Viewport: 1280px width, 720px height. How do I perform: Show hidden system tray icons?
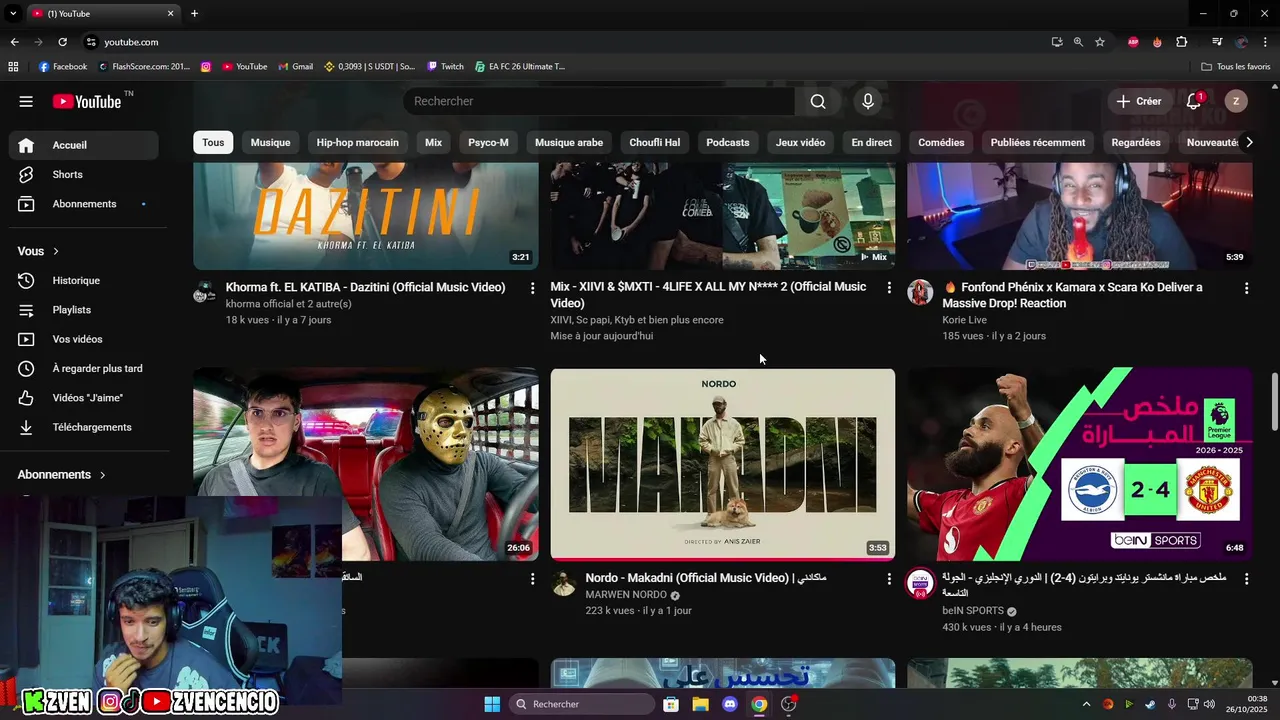pos(1086,704)
